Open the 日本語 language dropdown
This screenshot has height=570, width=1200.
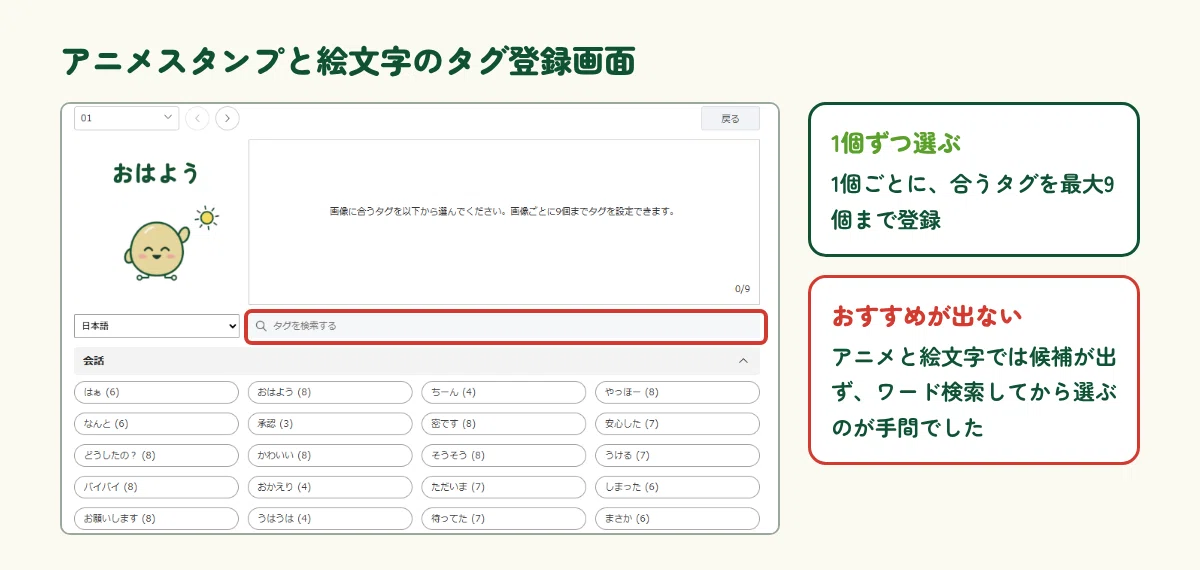(157, 326)
